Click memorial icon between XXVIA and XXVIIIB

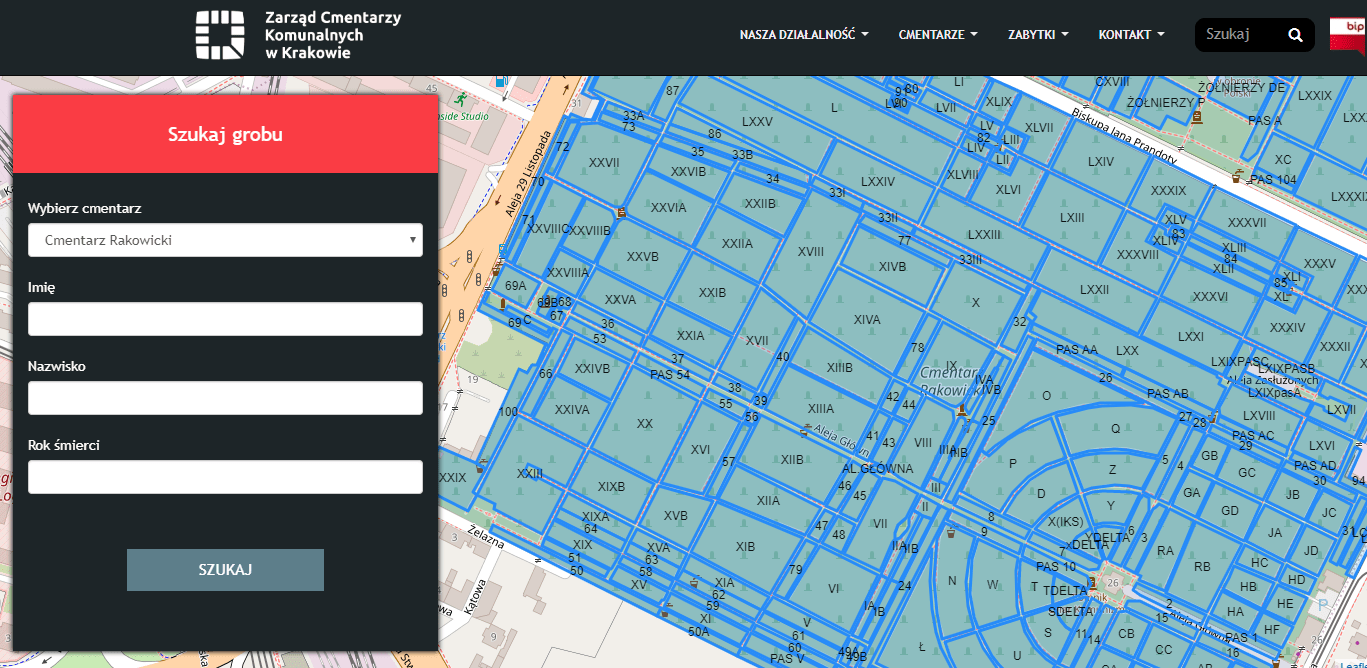tap(622, 212)
